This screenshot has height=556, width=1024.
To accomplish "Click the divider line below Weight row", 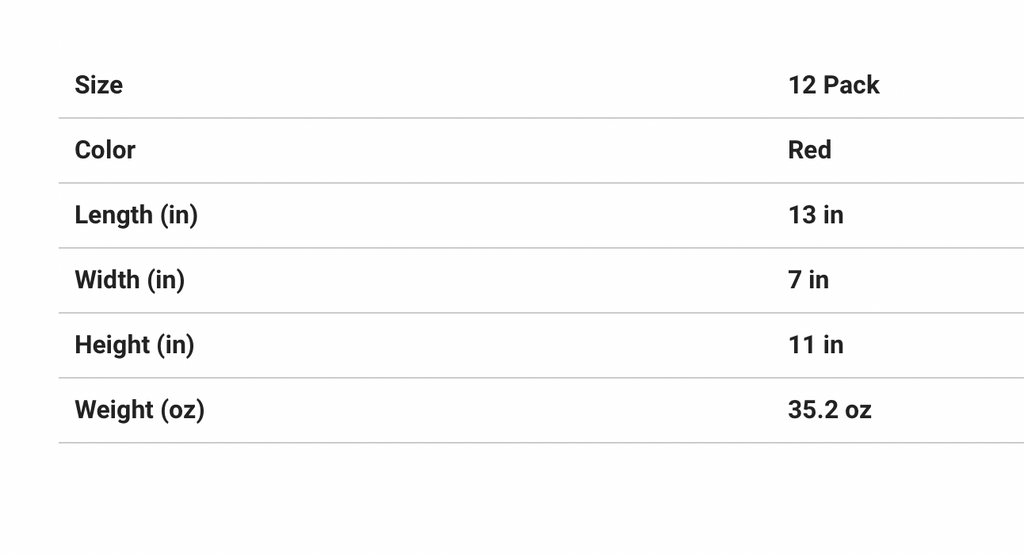I will coord(540,443).
